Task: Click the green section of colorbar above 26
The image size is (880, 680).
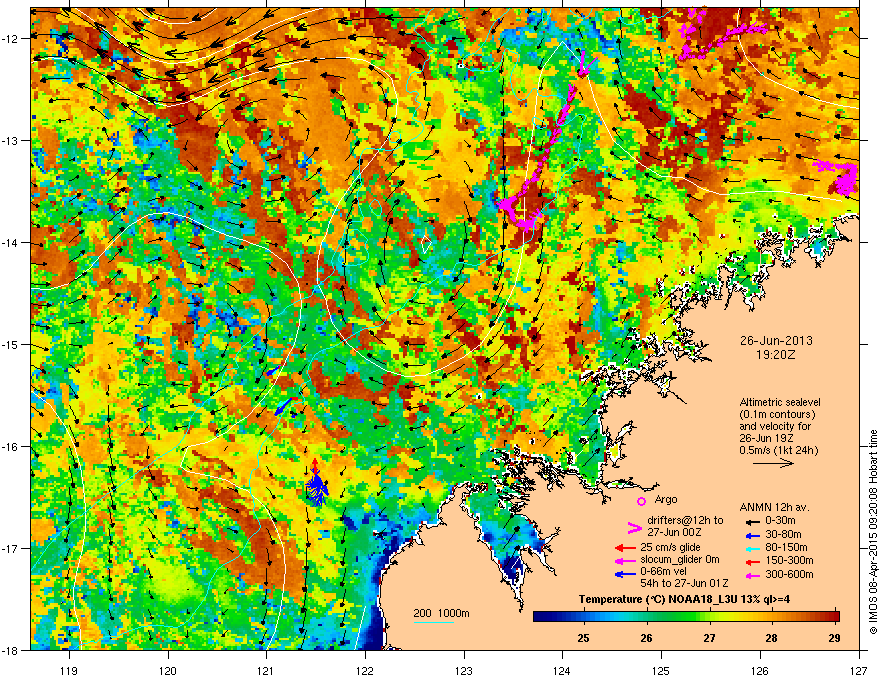Action: [x=647, y=617]
